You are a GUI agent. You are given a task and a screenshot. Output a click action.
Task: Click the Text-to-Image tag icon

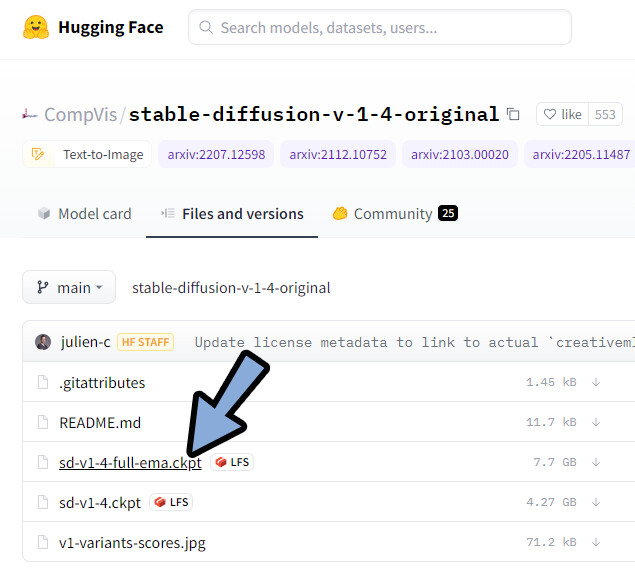point(38,154)
